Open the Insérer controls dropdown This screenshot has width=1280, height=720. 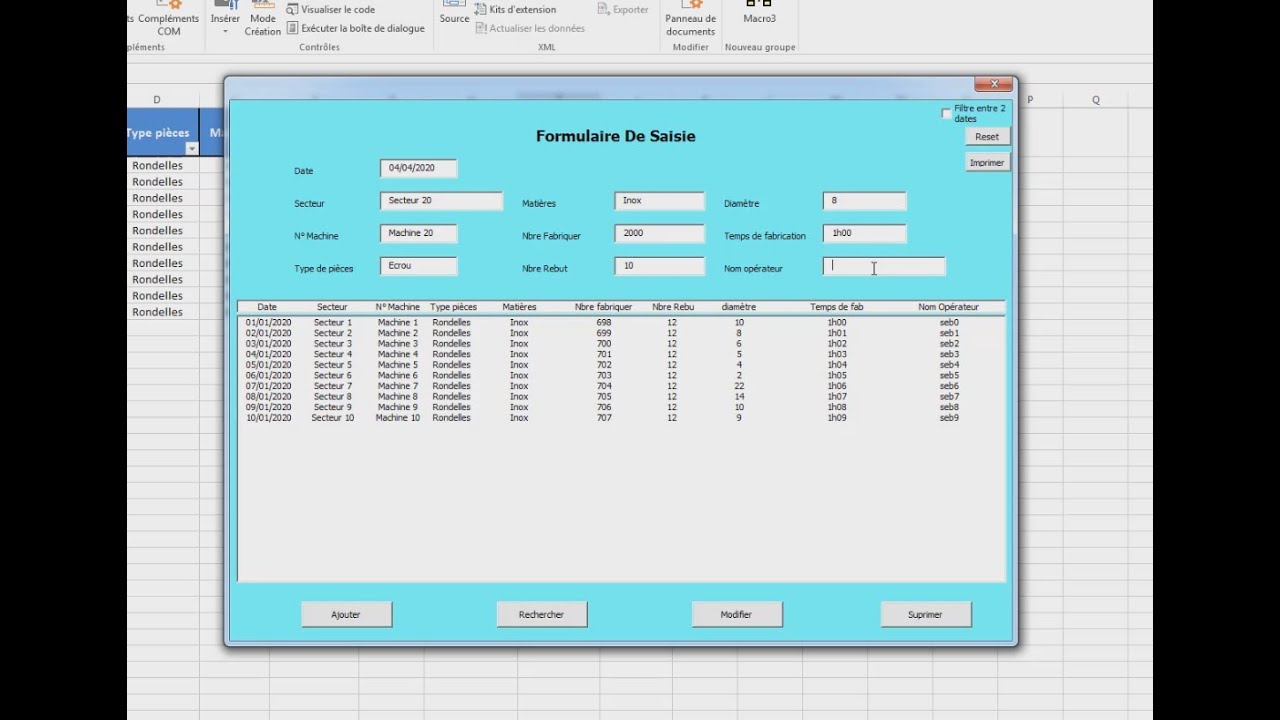[x=225, y=19]
